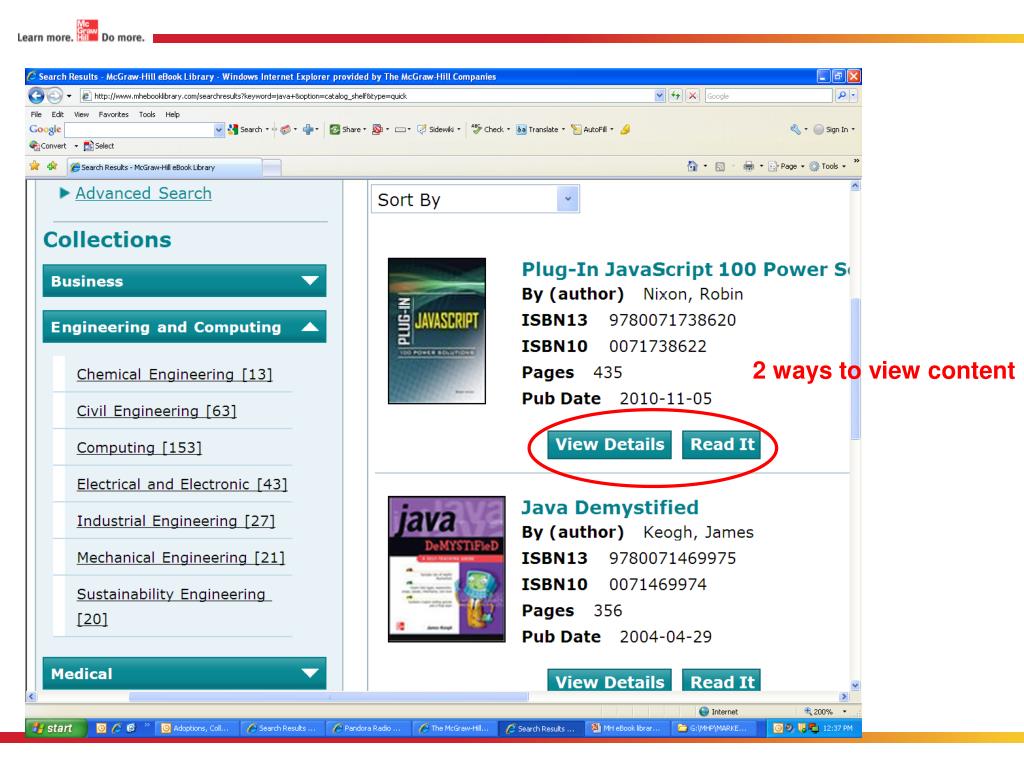This screenshot has height=768, width=1024.
Task: Click the Google toolbar Search button
Action: (248, 129)
